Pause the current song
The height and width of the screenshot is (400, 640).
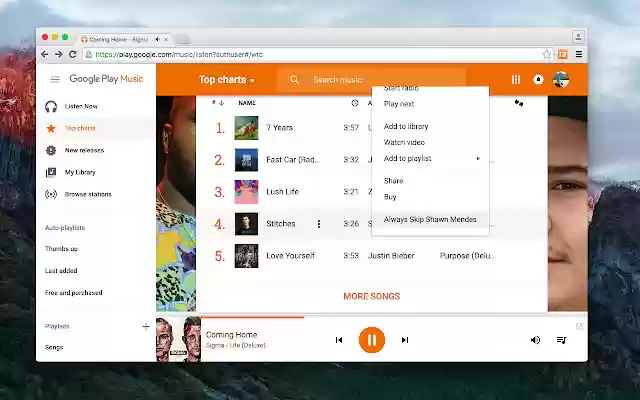coord(372,340)
